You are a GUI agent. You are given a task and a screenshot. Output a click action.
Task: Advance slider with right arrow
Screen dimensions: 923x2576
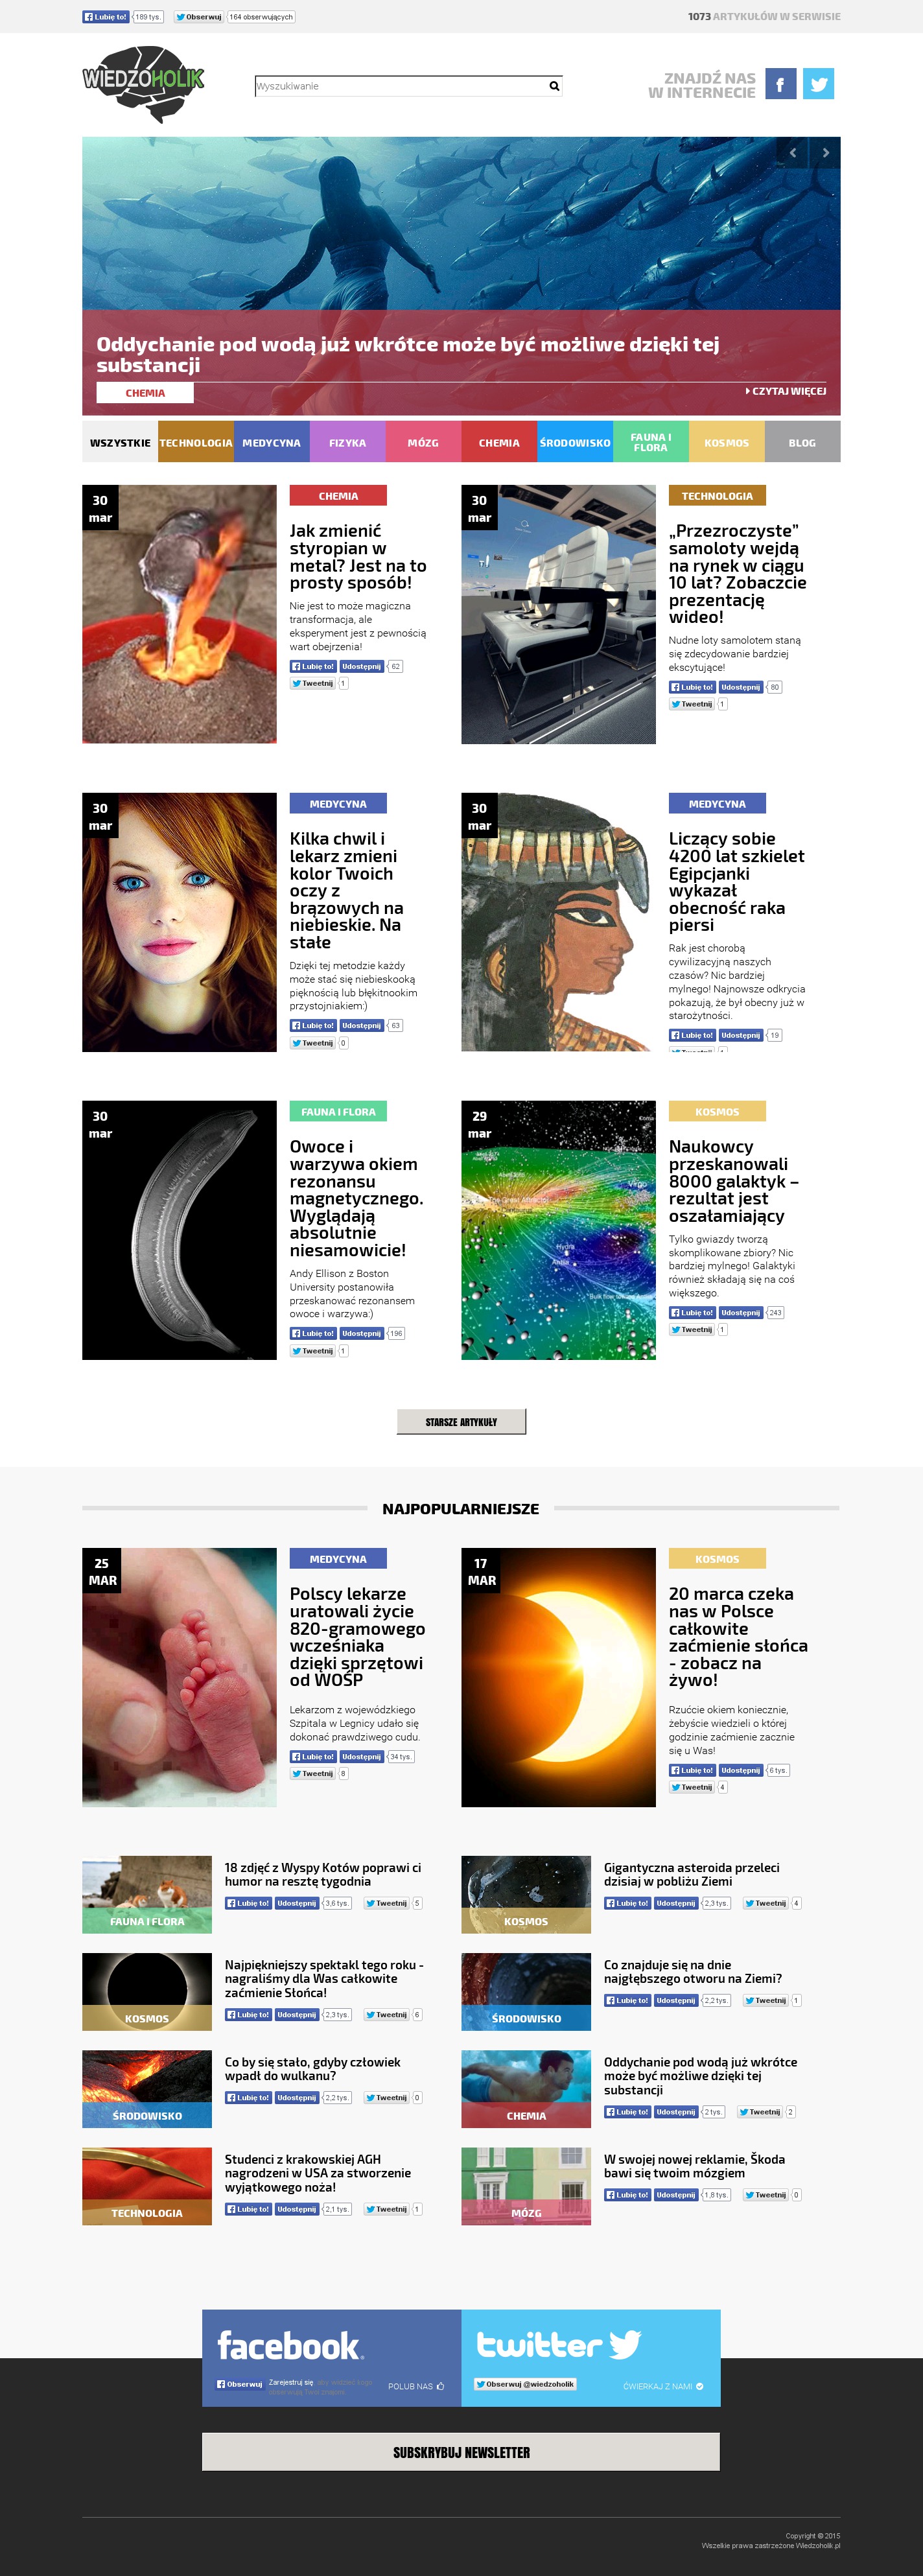pyautogui.click(x=825, y=153)
